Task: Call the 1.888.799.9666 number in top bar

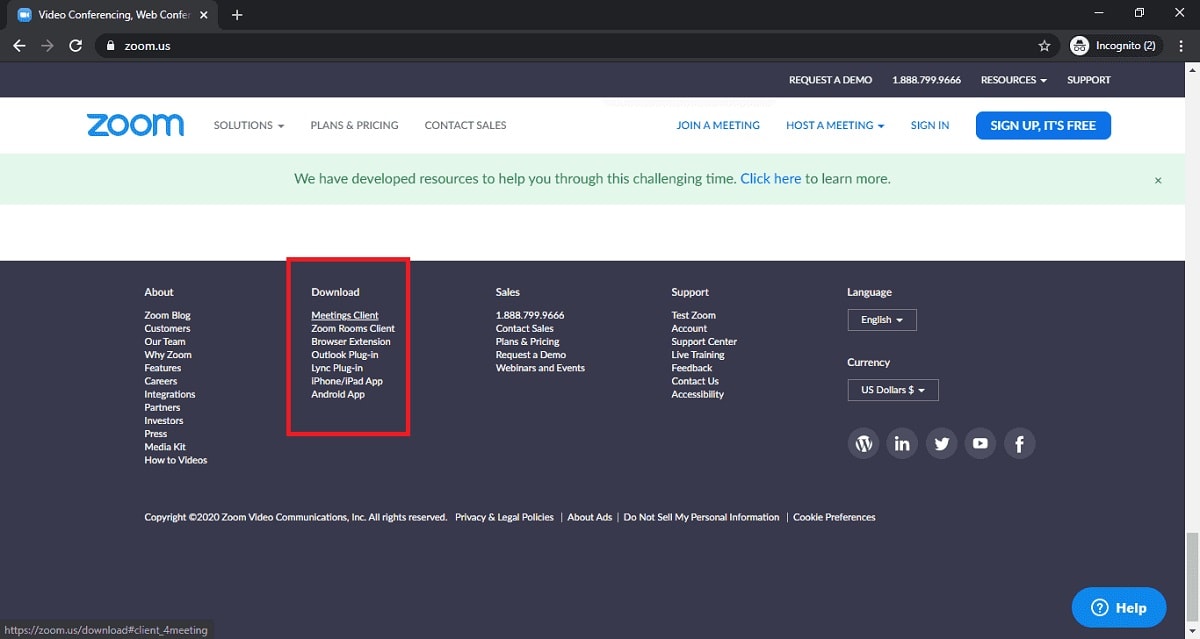Action: [927, 80]
